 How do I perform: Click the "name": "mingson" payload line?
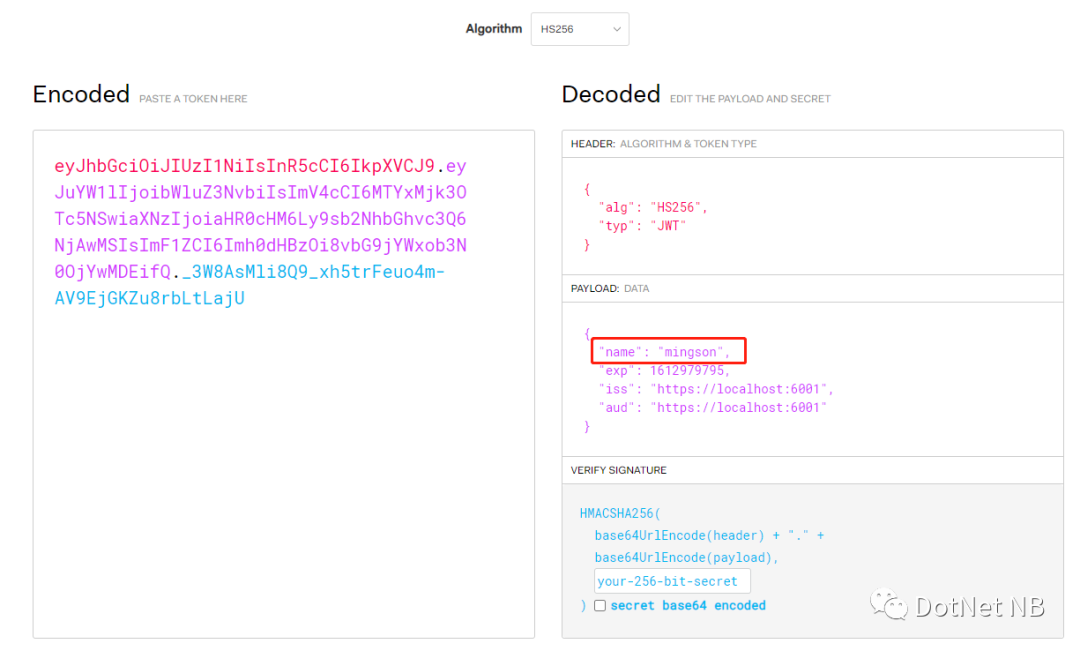(664, 352)
